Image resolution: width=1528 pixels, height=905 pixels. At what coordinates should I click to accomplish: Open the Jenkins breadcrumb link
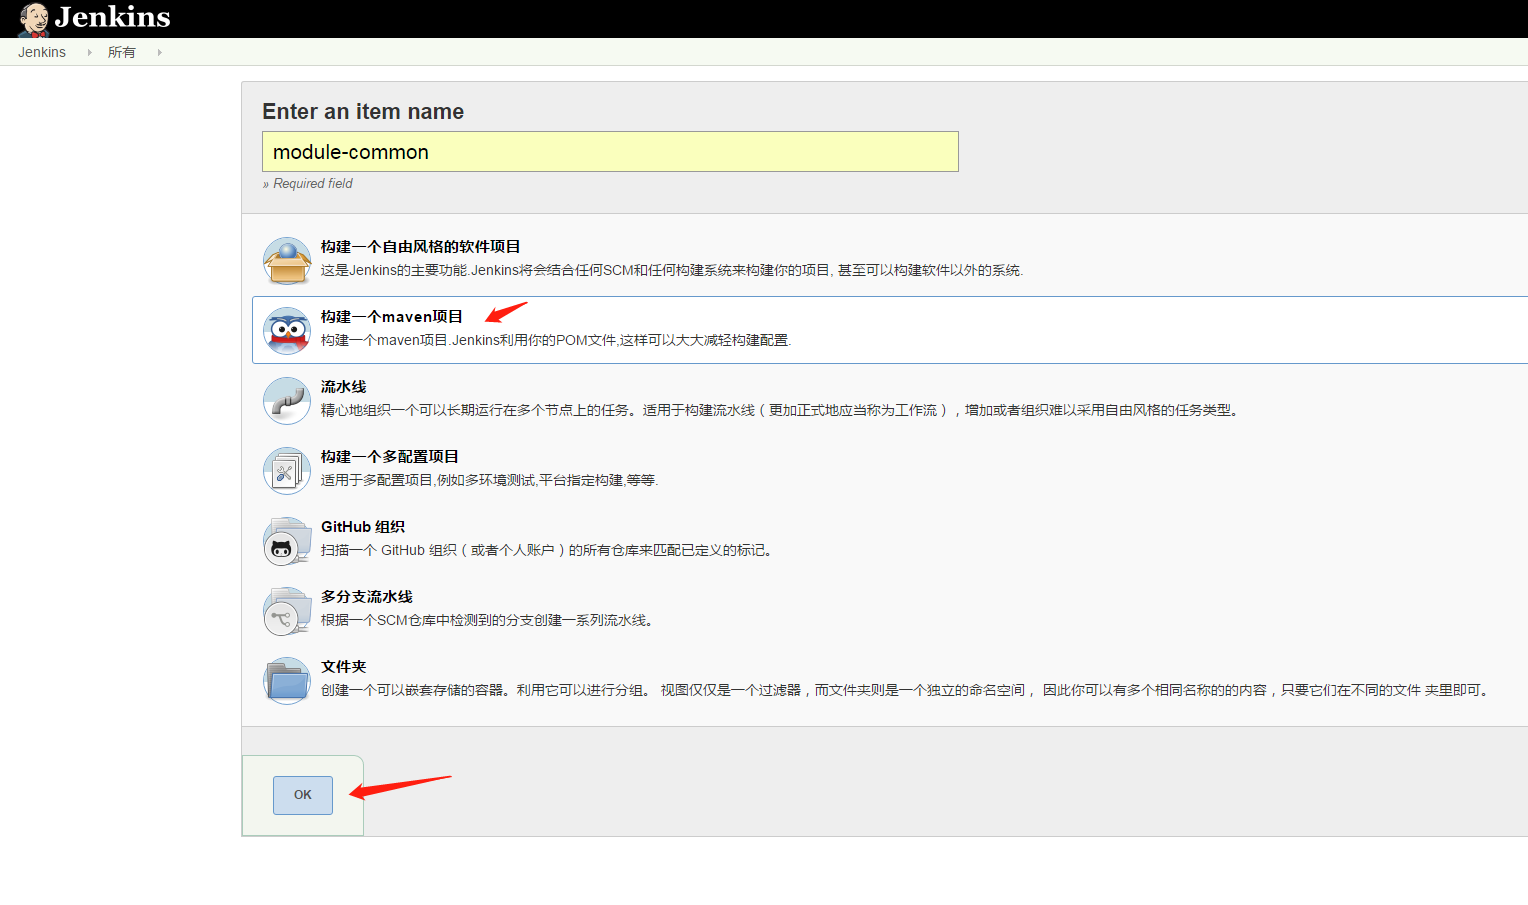point(42,52)
